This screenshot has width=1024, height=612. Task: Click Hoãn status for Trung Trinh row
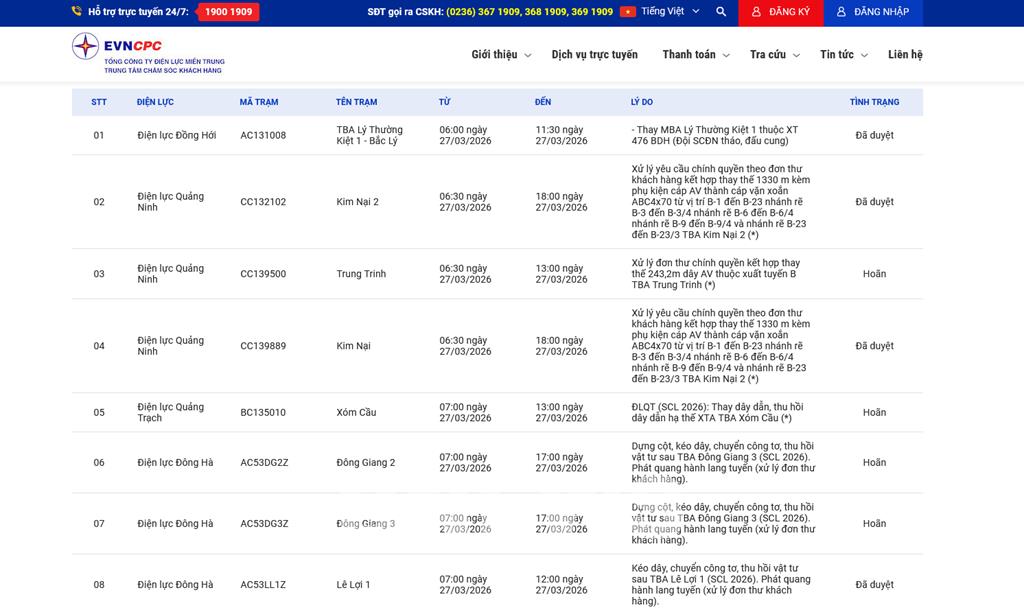coord(874,274)
